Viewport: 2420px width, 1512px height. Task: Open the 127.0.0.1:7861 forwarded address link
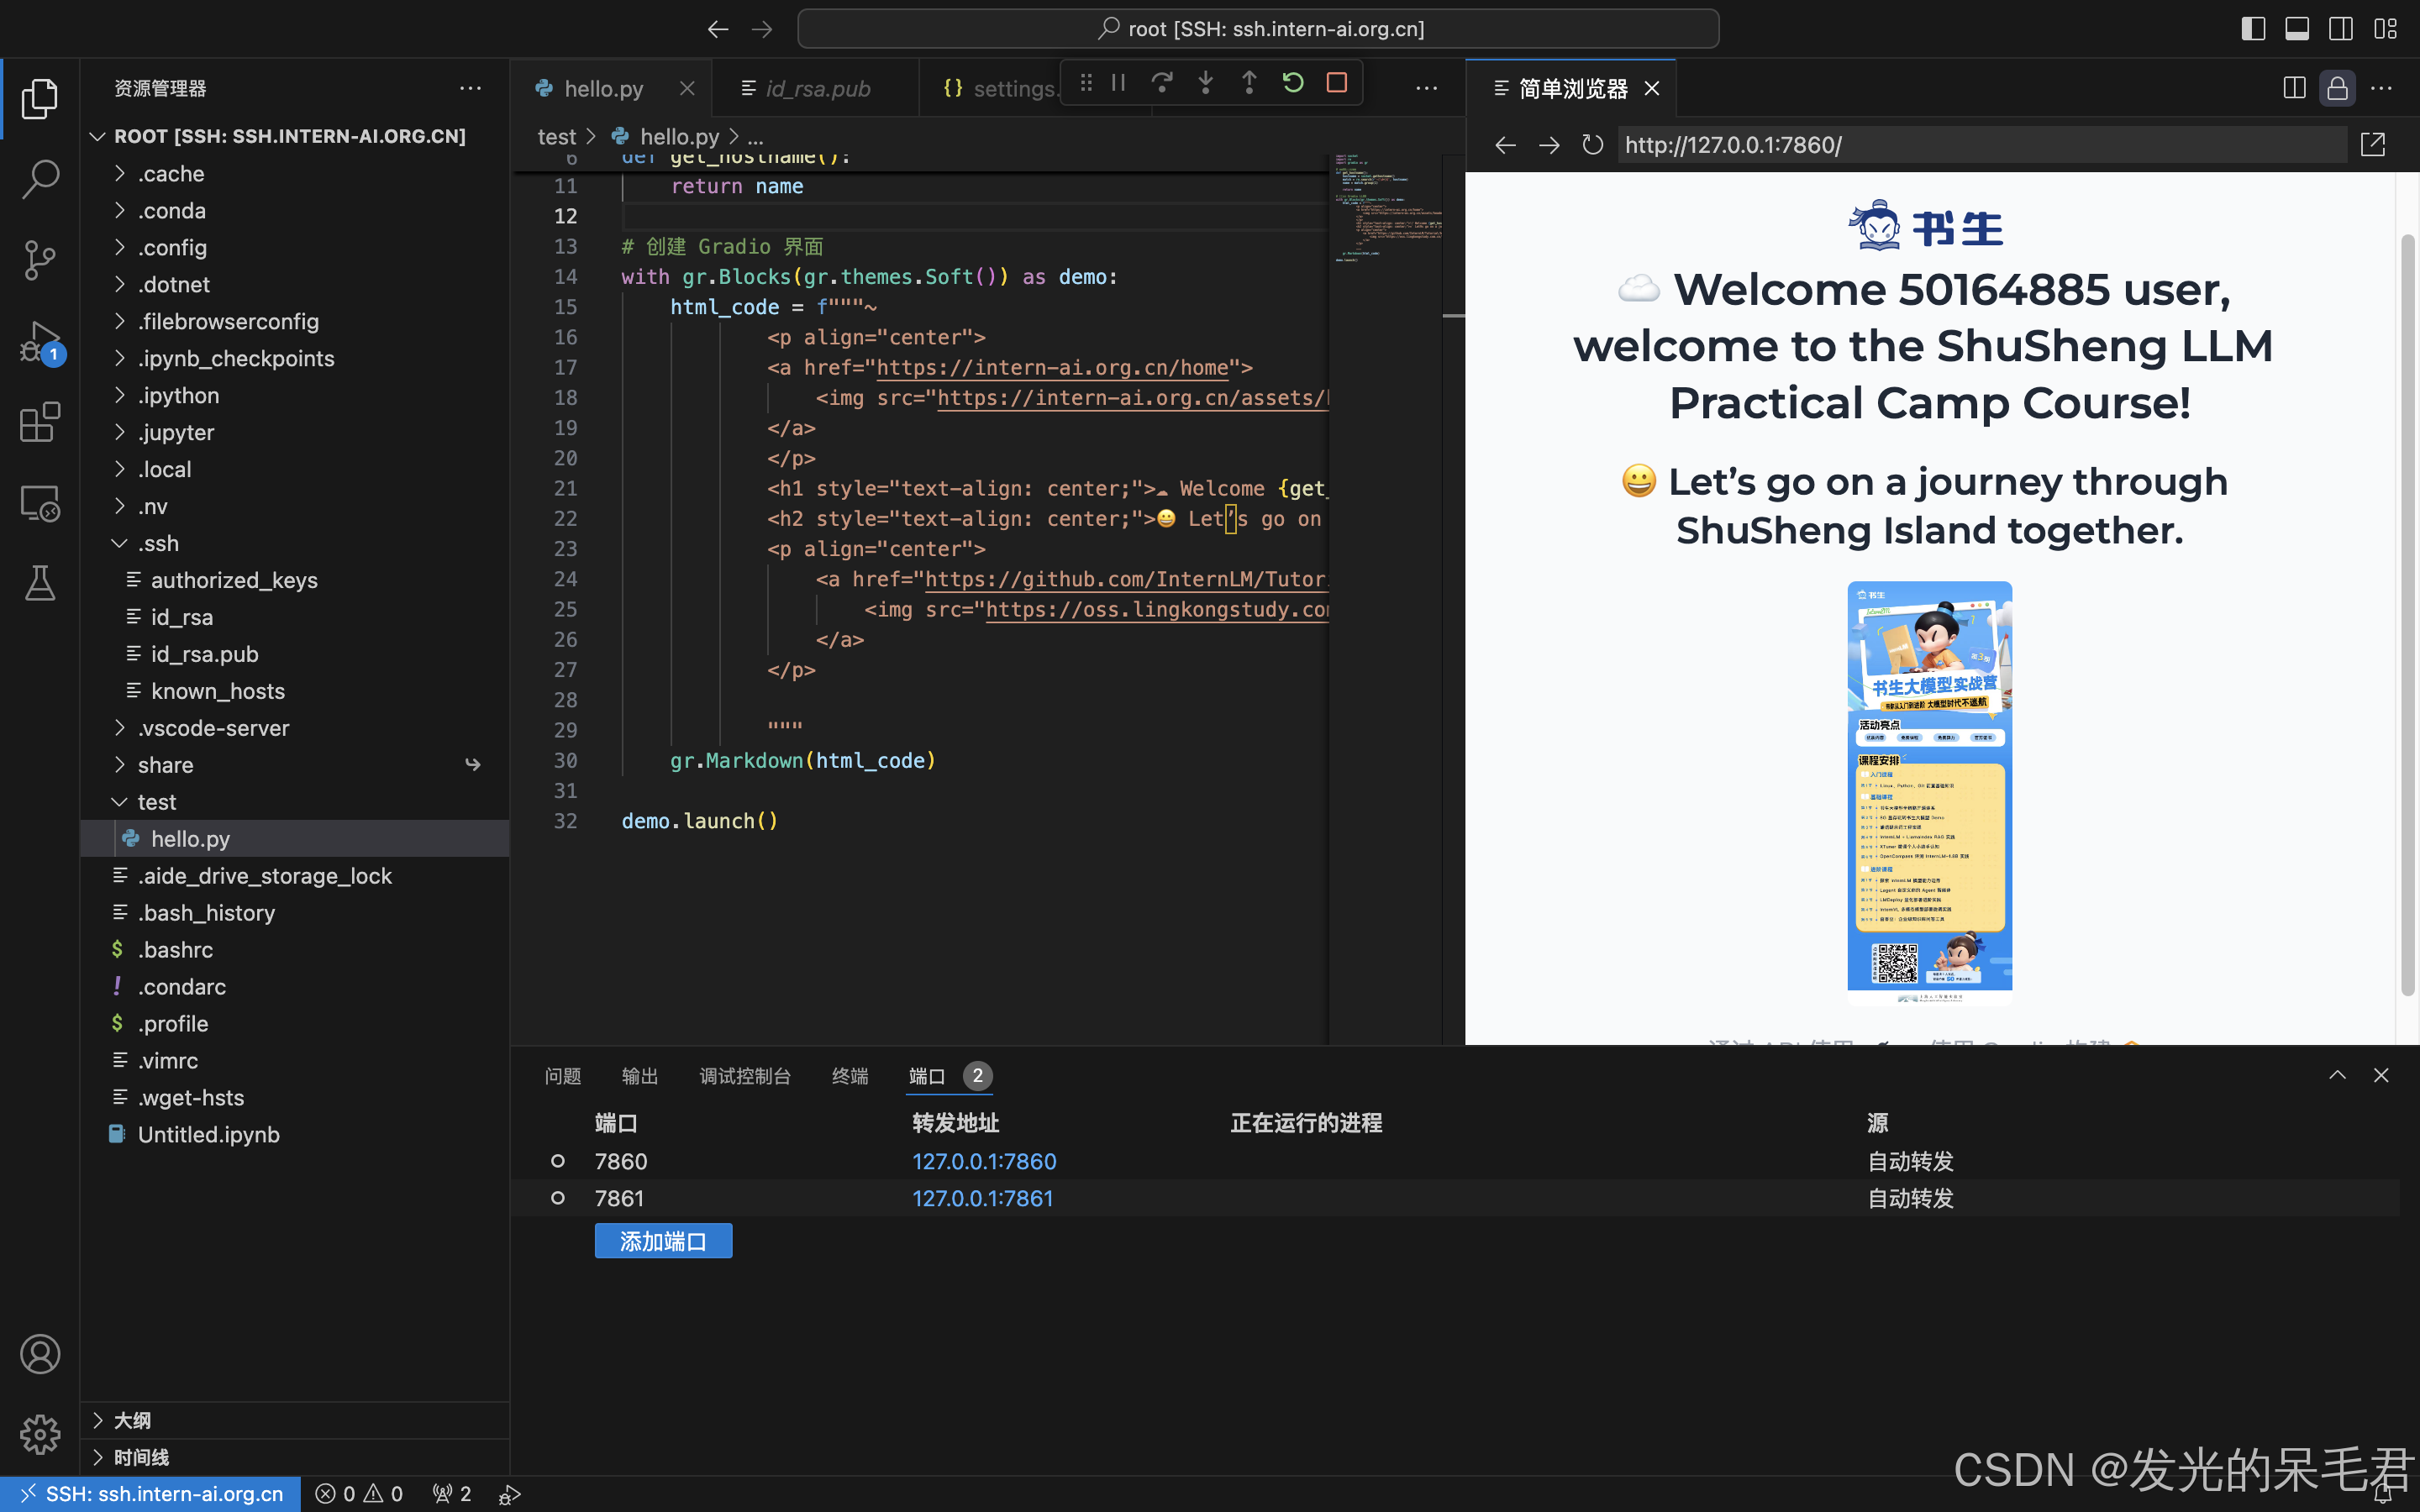982,1198
